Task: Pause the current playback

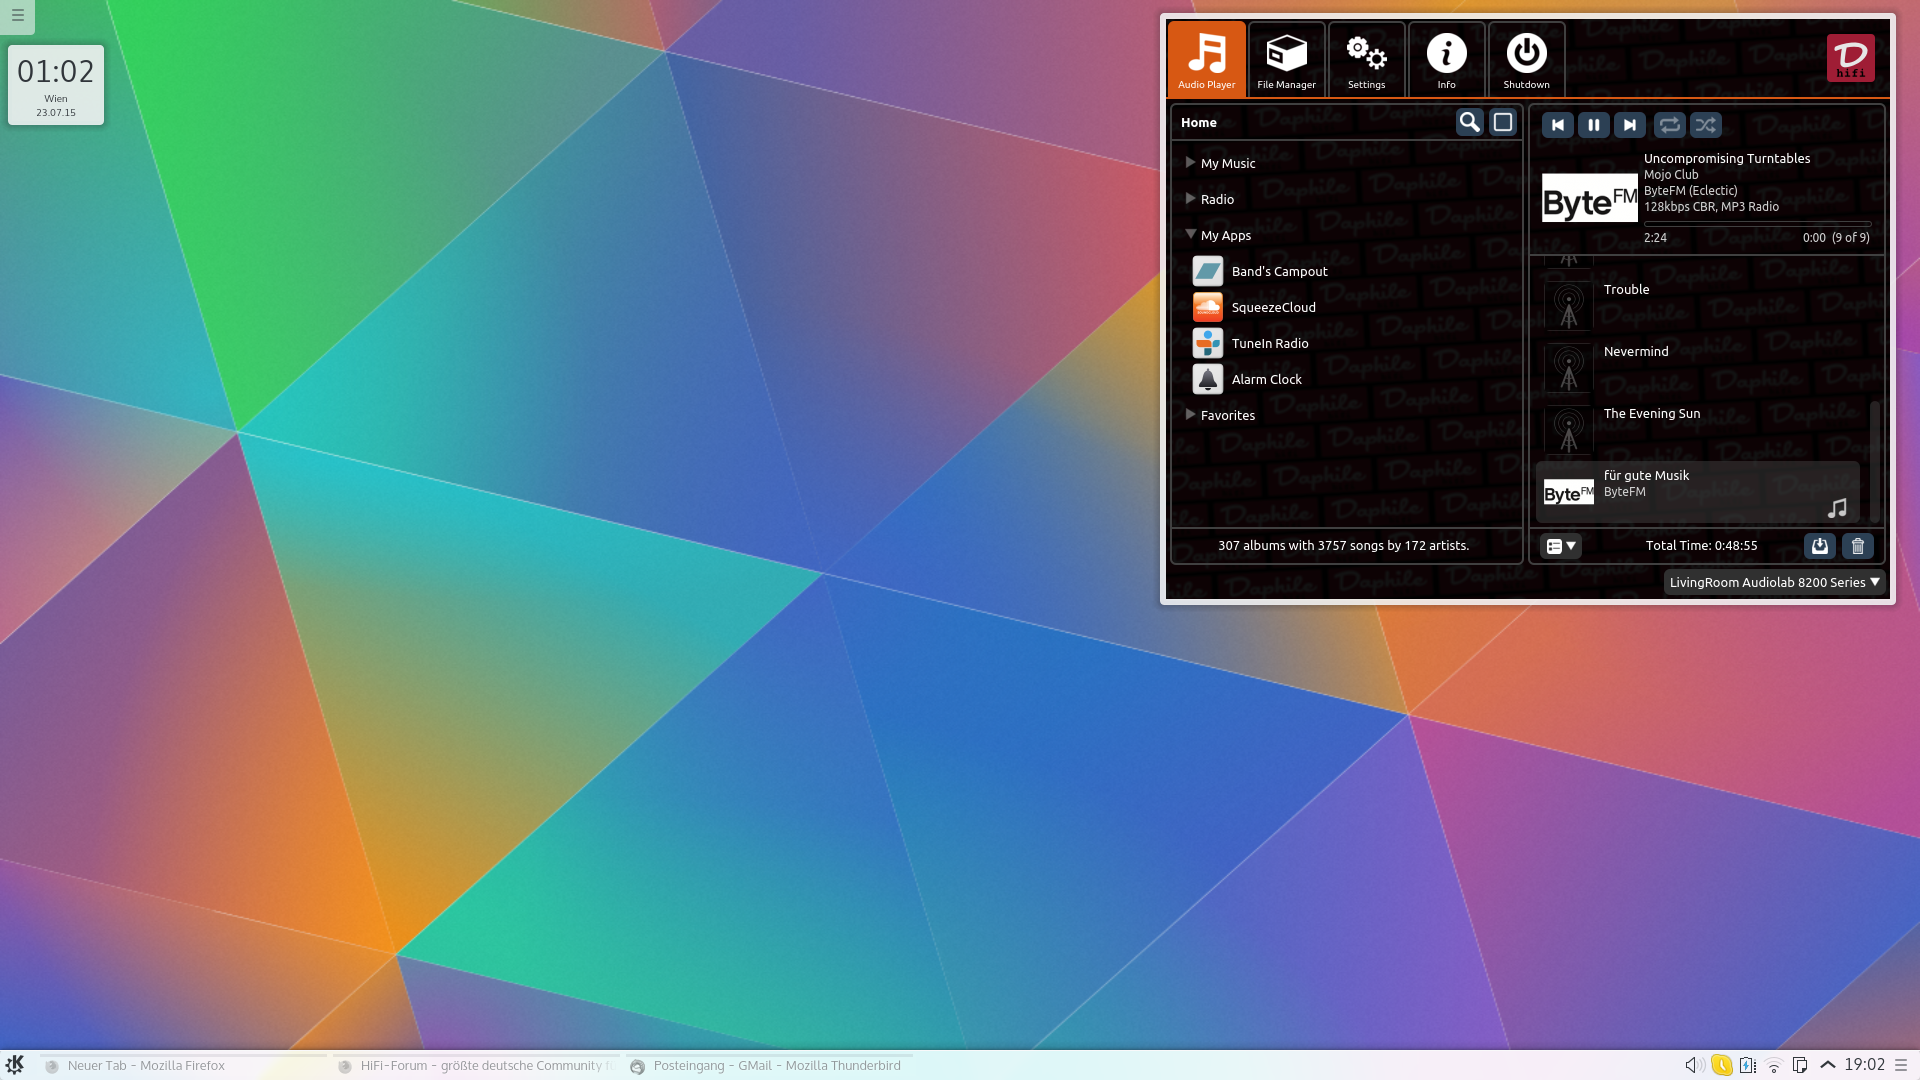Action: [1594, 125]
